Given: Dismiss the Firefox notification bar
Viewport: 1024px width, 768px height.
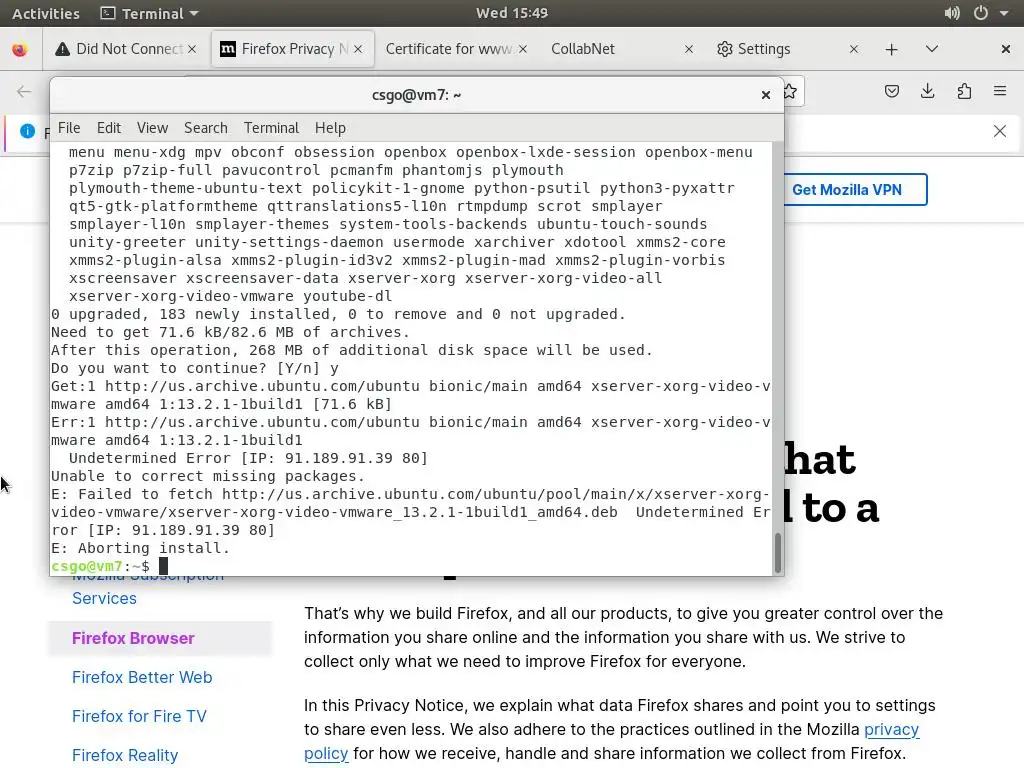Looking at the screenshot, I should 1000,131.
